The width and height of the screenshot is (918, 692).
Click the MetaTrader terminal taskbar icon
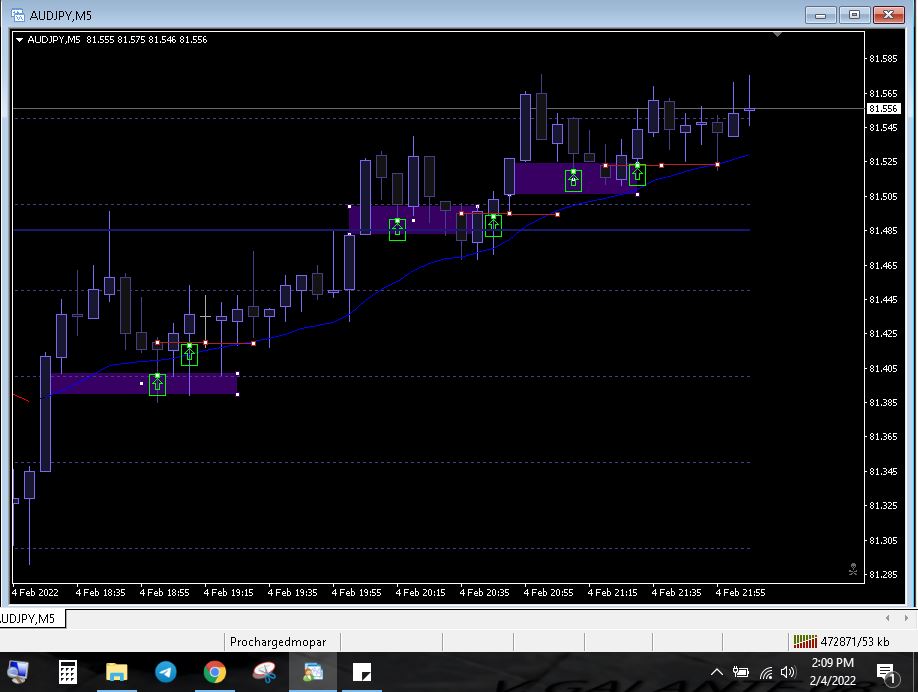coord(313,672)
